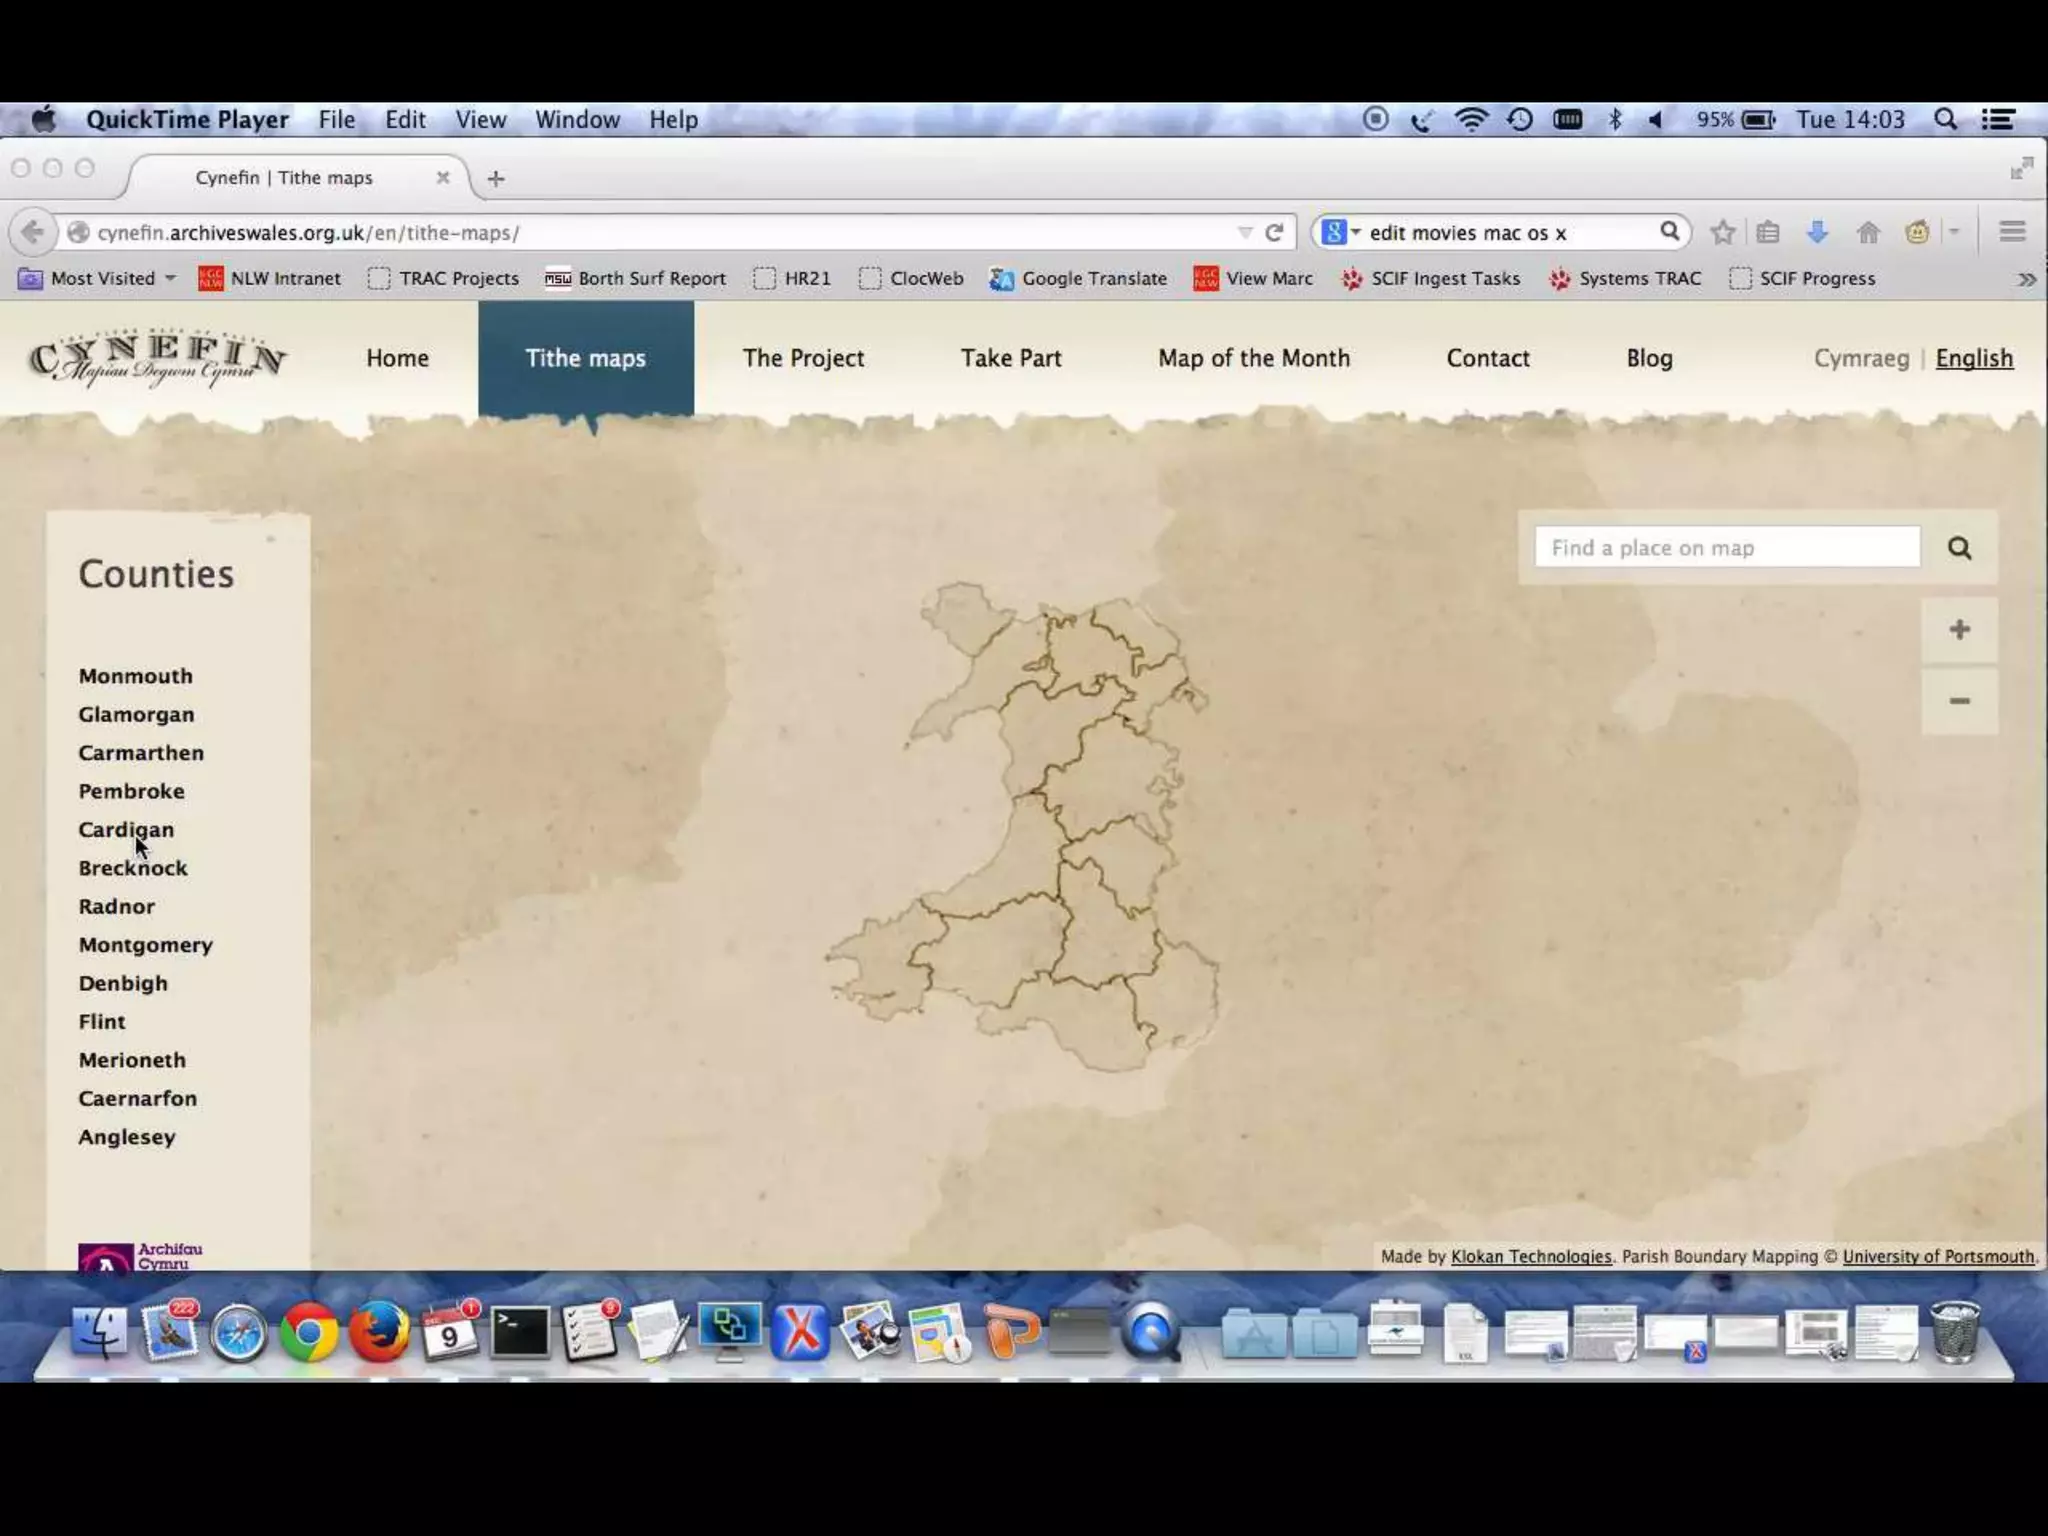Open the URL bar history dropdown arrow
This screenshot has height=1536, width=2048.
pyautogui.click(x=1245, y=233)
